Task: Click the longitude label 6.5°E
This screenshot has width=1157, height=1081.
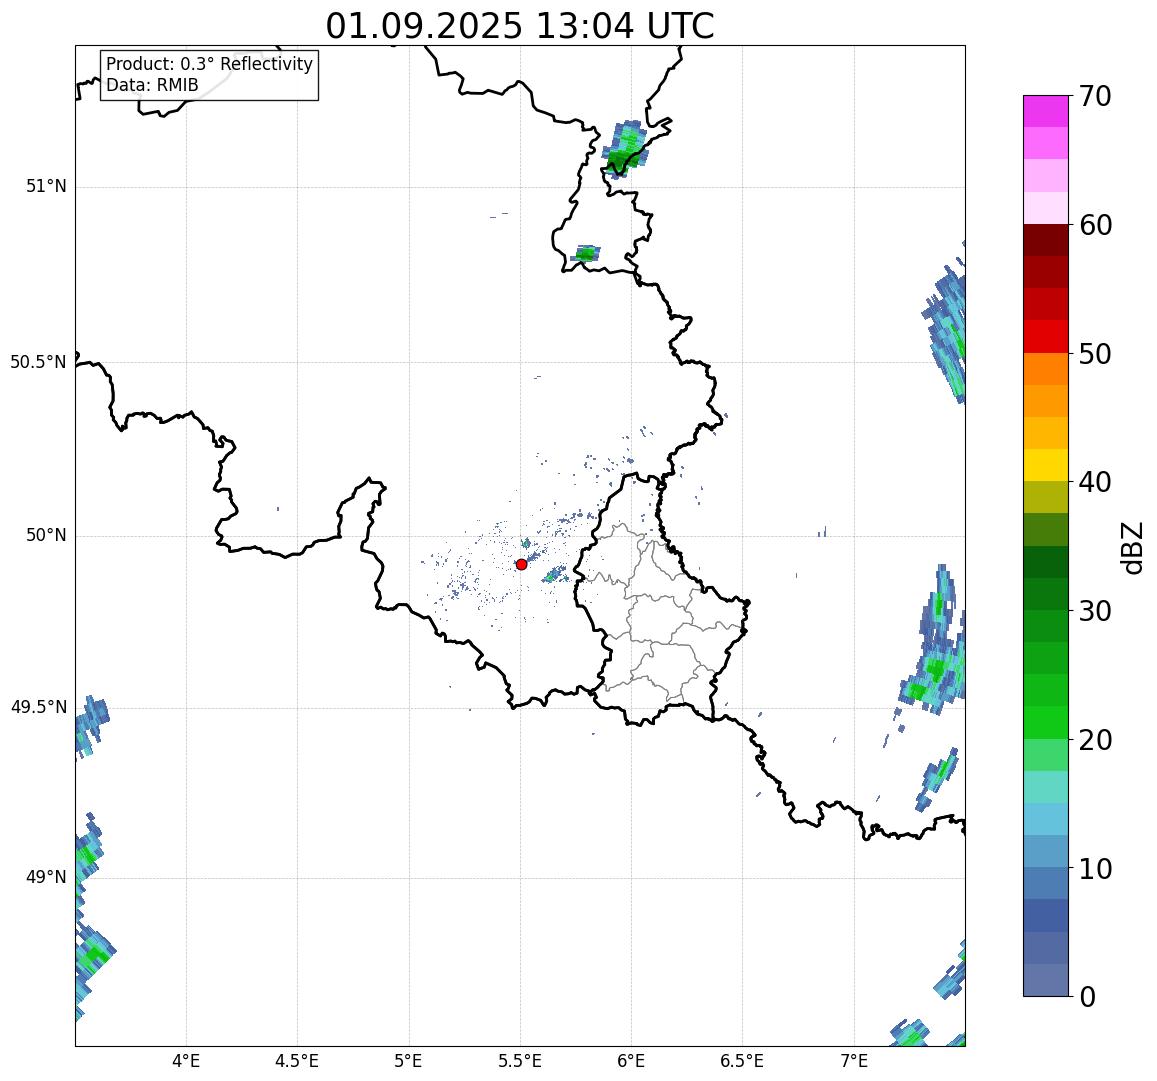Action: [742, 1061]
